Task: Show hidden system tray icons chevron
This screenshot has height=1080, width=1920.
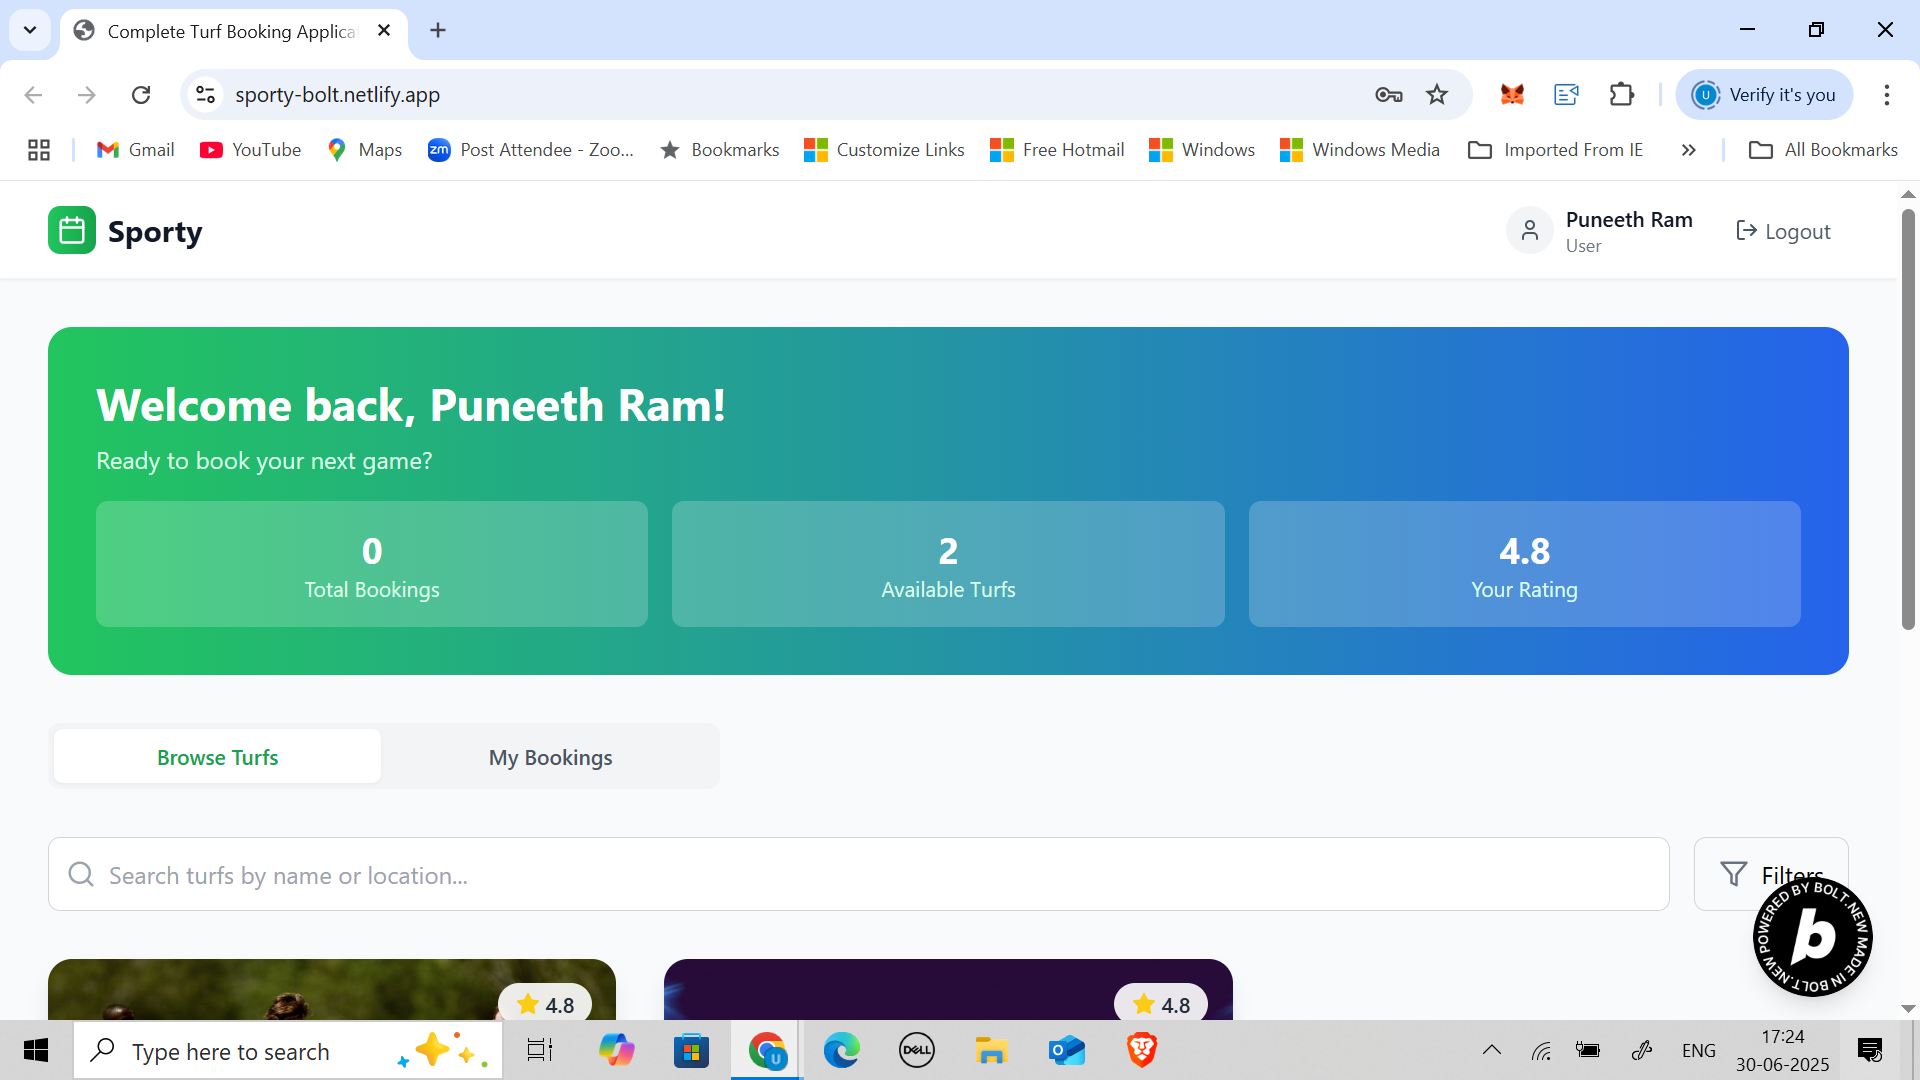Action: 1491,1050
